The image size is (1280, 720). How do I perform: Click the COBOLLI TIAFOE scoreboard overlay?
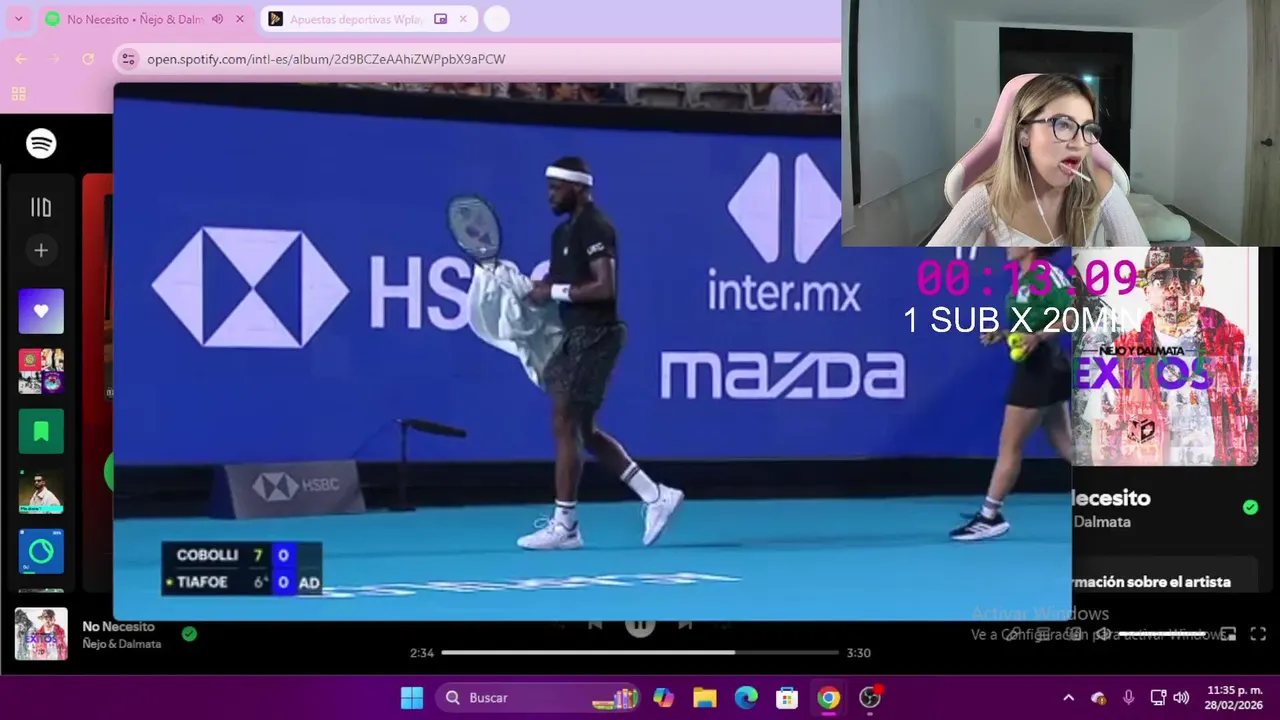[x=241, y=569]
